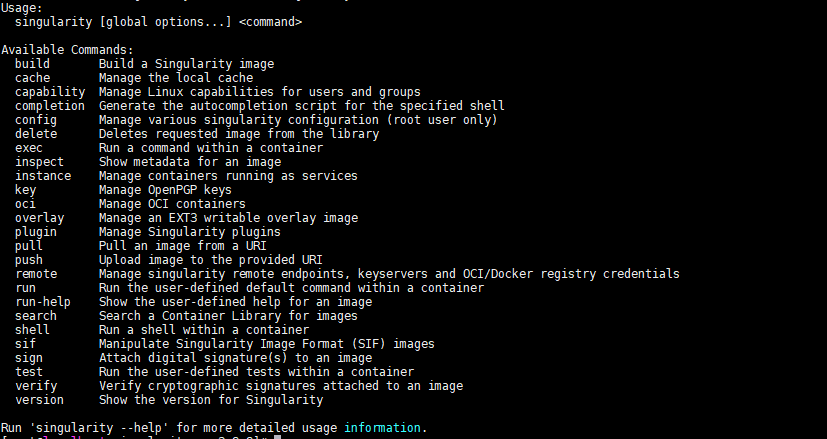Click 'singularity [global options...] <command>' usage line
The width and height of the screenshot is (827, 439).
pos(158,22)
